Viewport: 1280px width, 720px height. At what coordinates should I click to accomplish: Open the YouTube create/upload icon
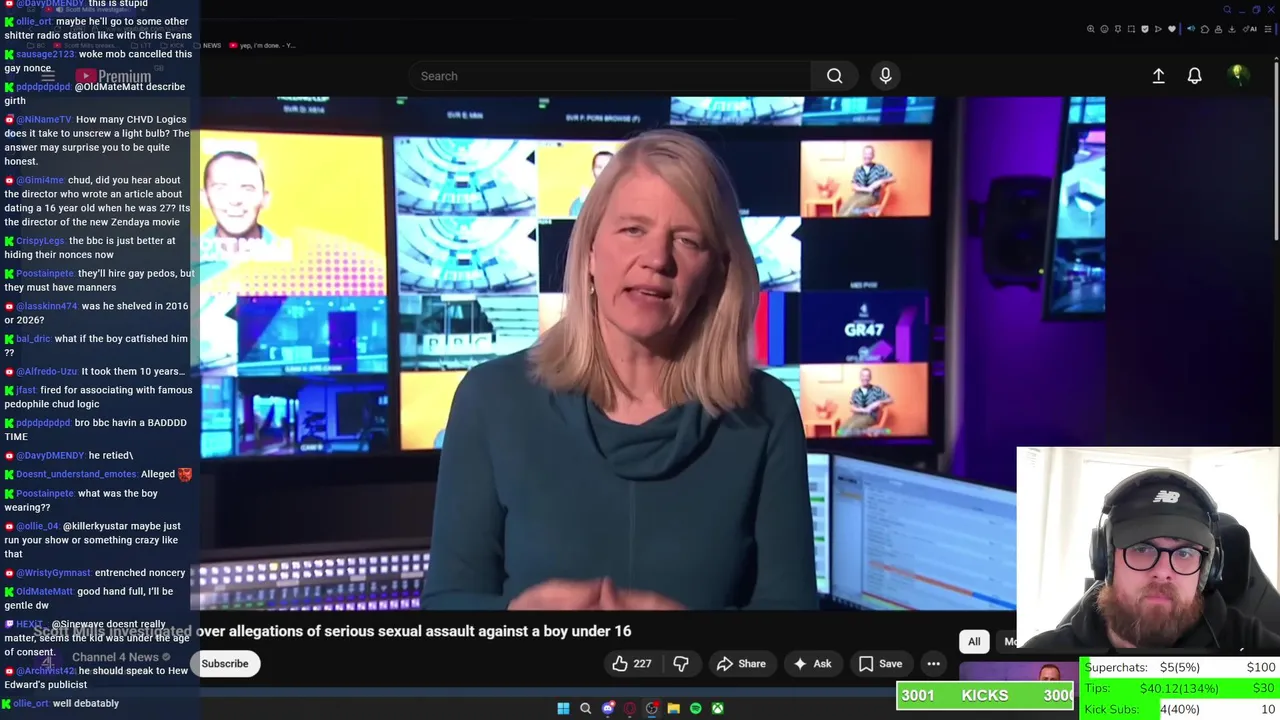coord(1158,76)
